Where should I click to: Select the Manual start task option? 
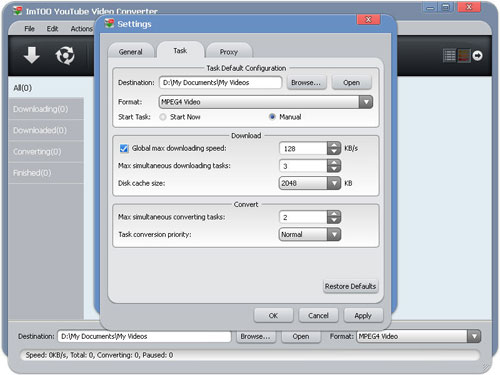click(272, 117)
